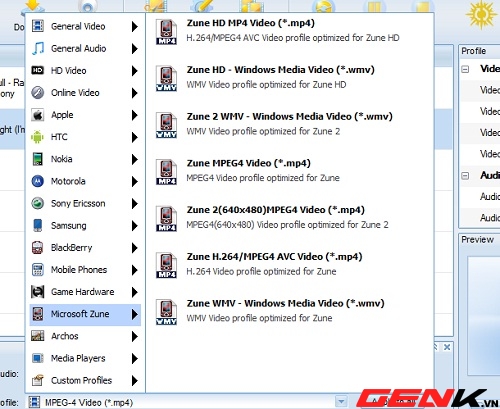Viewport: 500px width, 409px height.
Task: Click the Motorola logo icon
Action: (38, 181)
